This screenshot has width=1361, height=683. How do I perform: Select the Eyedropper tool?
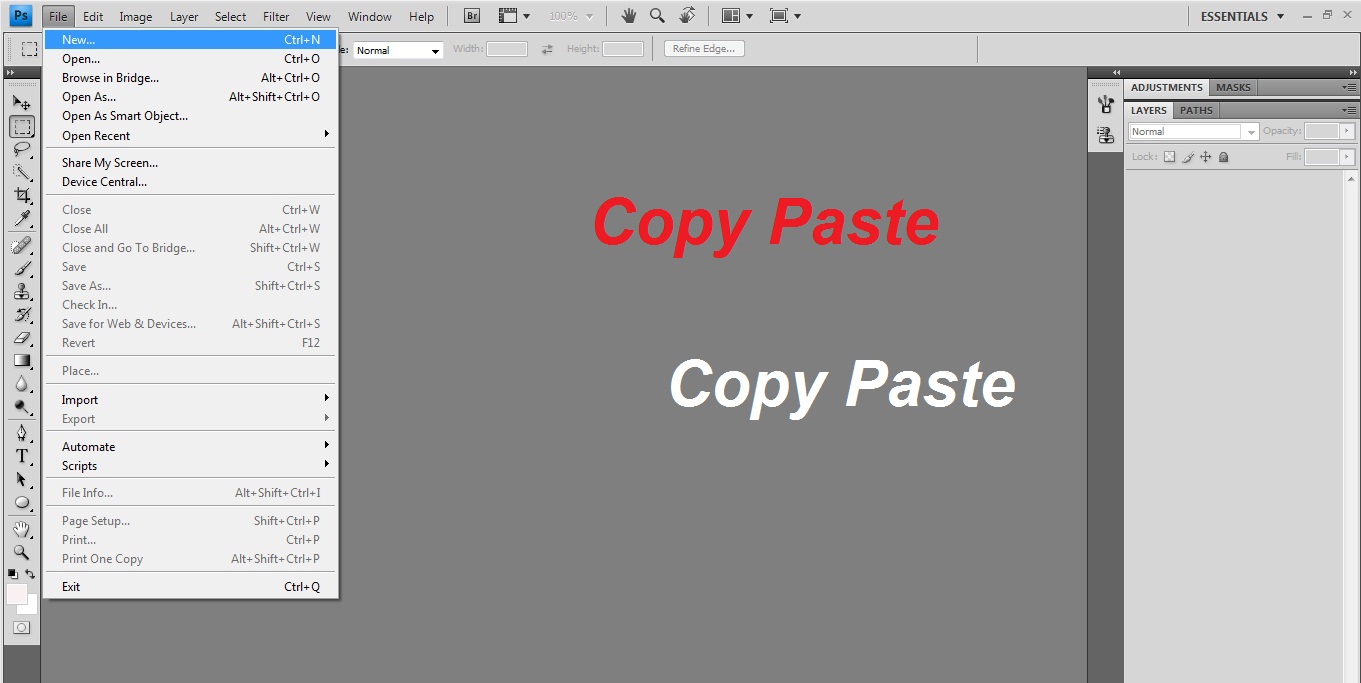(x=21, y=219)
